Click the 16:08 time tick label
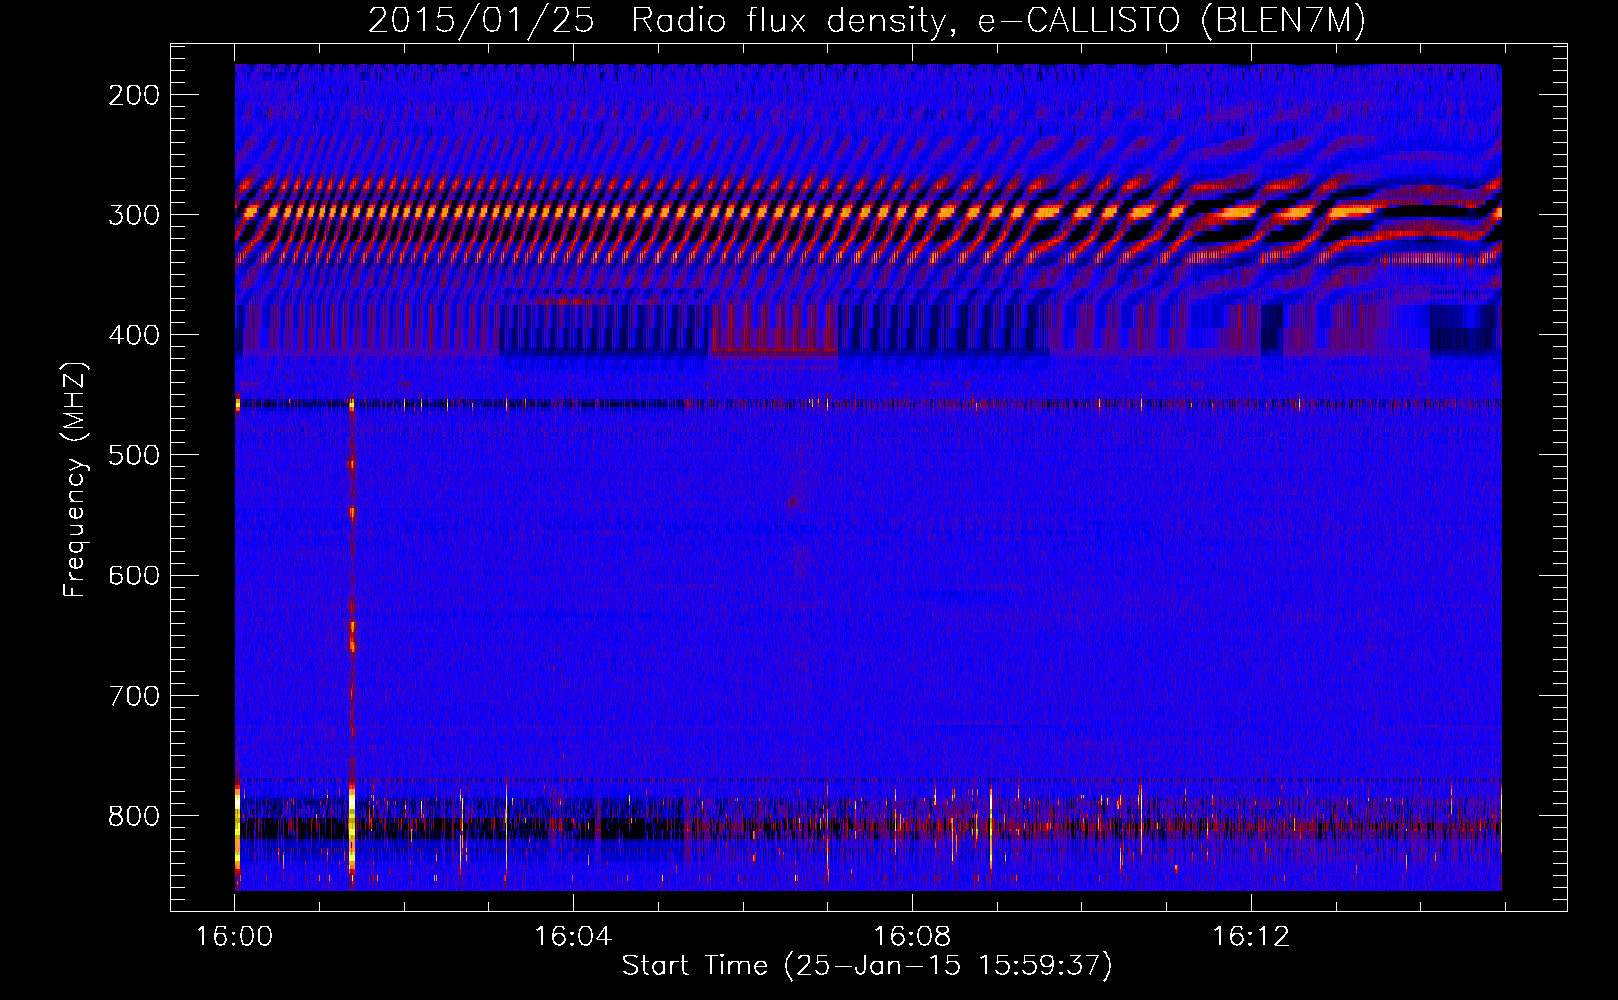1618x1000 pixels. pyautogui.click(x=912, y=936)
